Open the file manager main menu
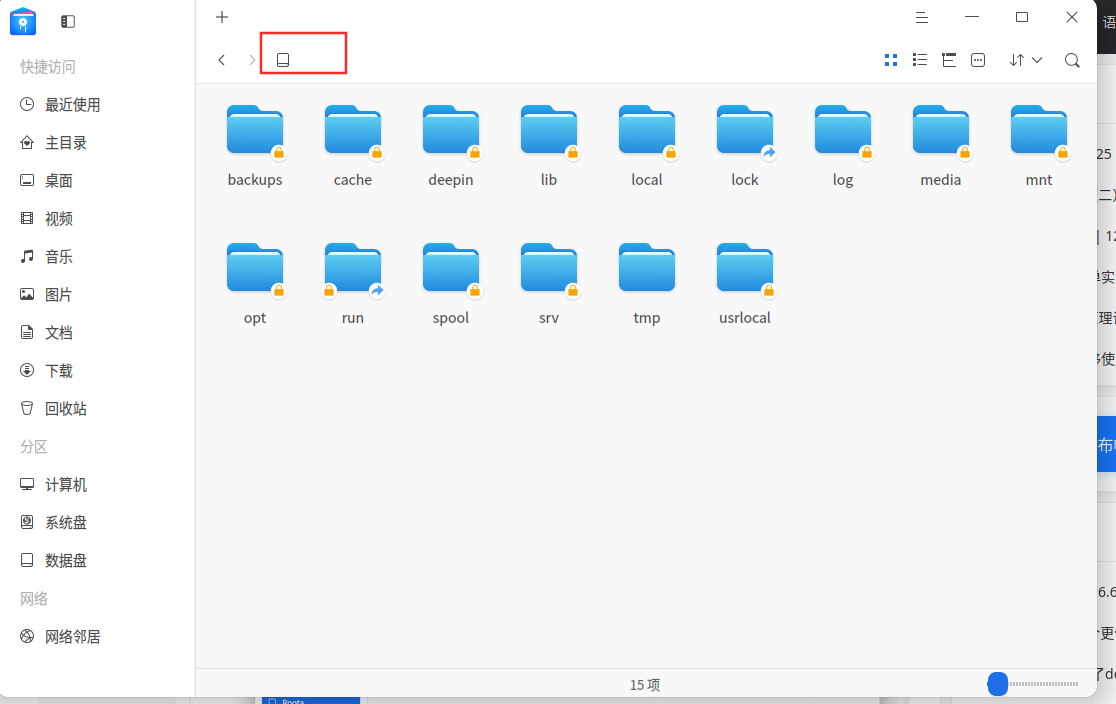This screenshot has height=704, width=1116. 922,18
